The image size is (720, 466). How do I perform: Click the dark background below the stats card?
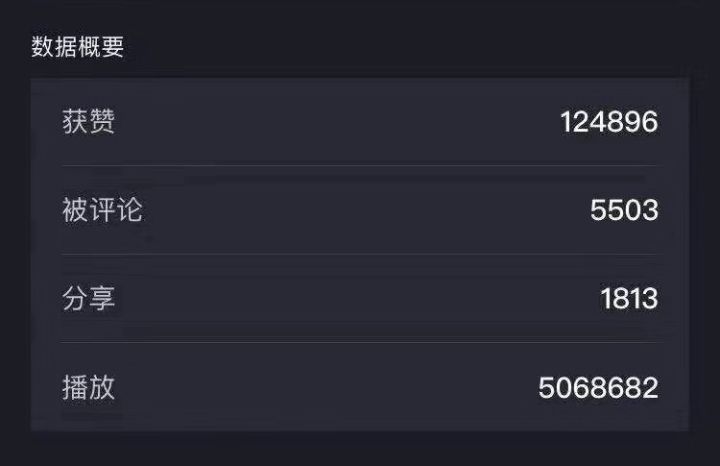(360, 449)
